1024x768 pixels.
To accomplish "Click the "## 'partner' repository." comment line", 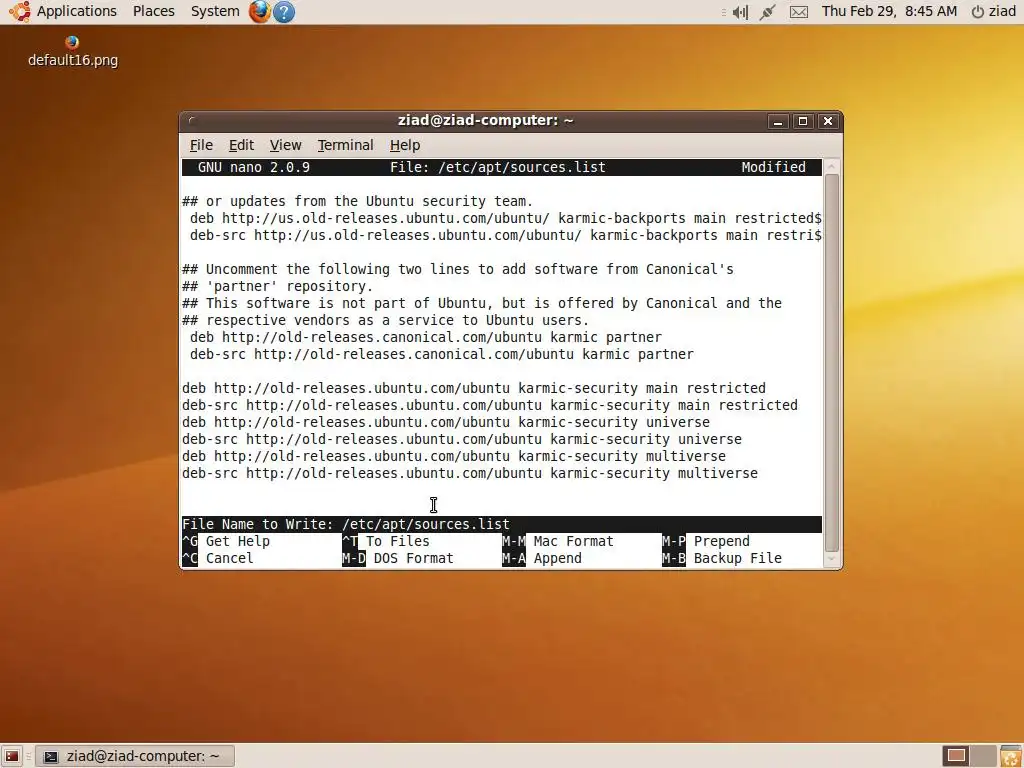I will (x=278, y=286).
